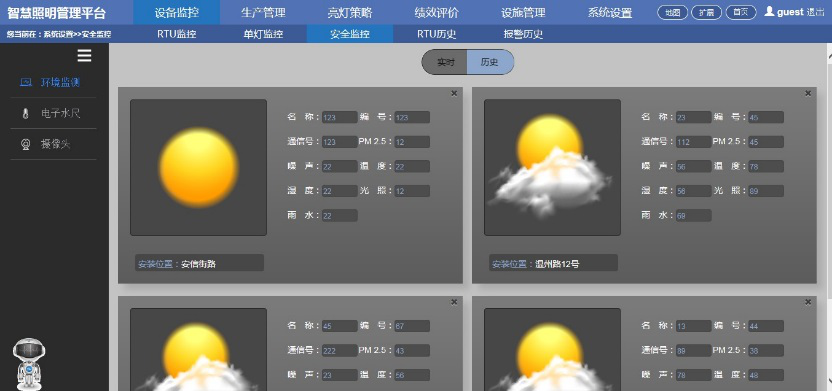Click the 首页 home button
Viewport: 832px width, 391px height.
point(741,12)
